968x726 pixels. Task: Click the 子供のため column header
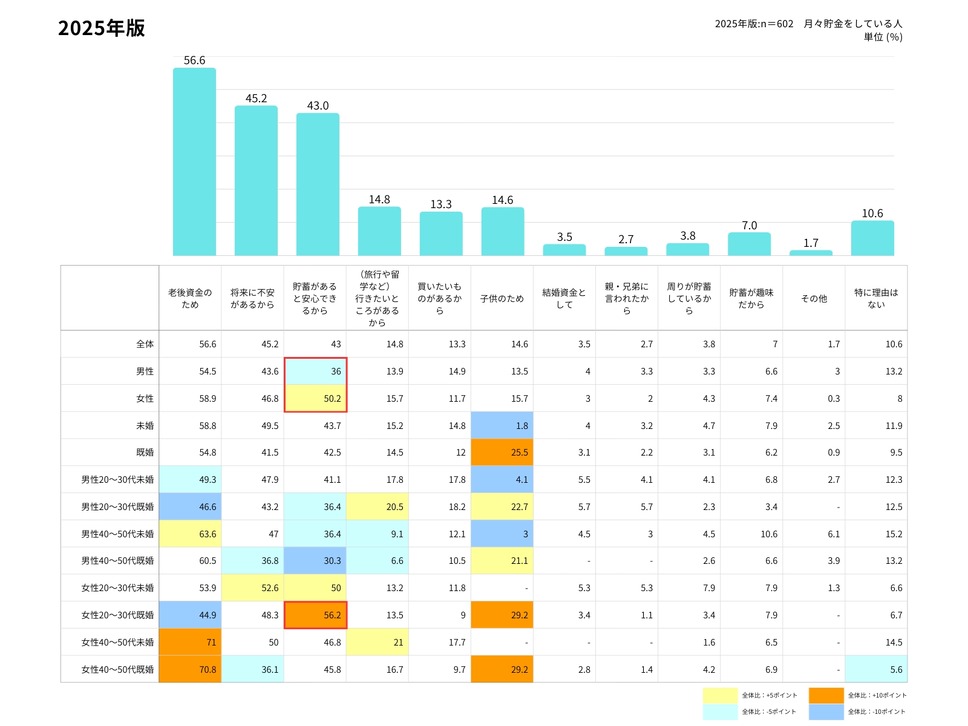[x=500, y=297]
